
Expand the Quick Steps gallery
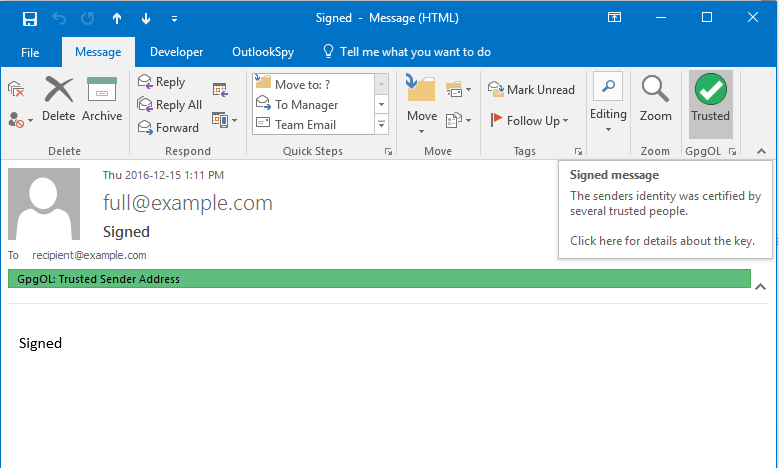click(381, 125)
